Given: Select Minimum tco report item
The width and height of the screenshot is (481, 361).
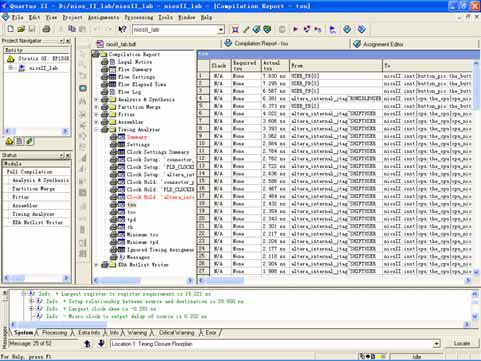Looking at the screenshot, I should 142,235.
